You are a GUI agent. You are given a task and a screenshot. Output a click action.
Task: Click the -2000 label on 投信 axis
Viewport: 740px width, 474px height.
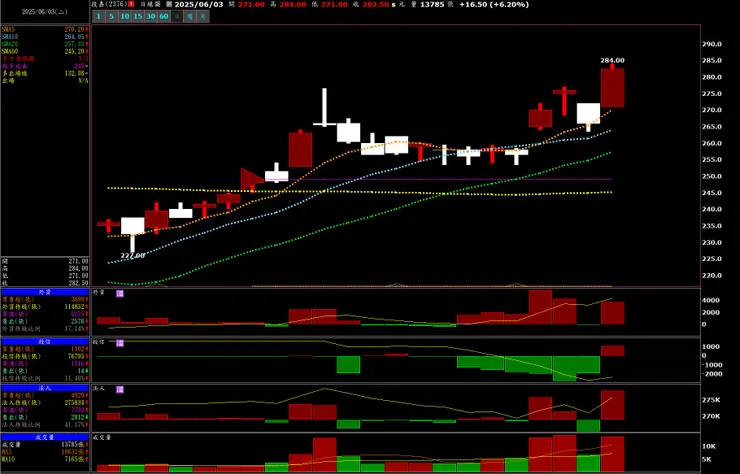pyautogui.click(x=710, y=374)
